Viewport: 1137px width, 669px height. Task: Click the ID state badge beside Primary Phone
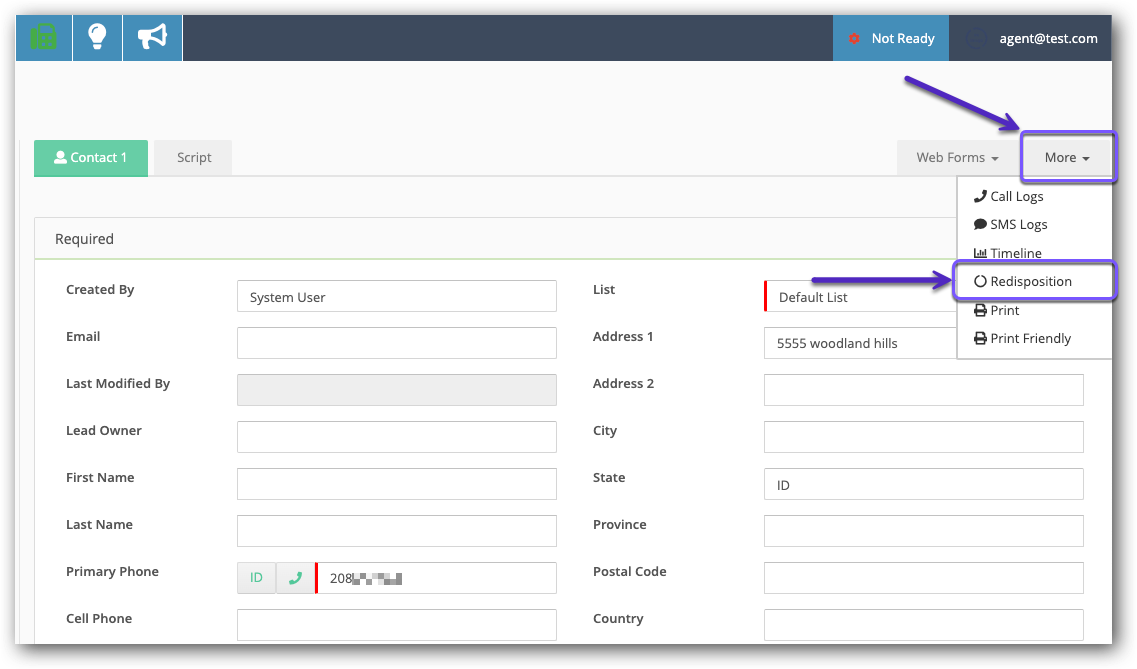[256, 578]
